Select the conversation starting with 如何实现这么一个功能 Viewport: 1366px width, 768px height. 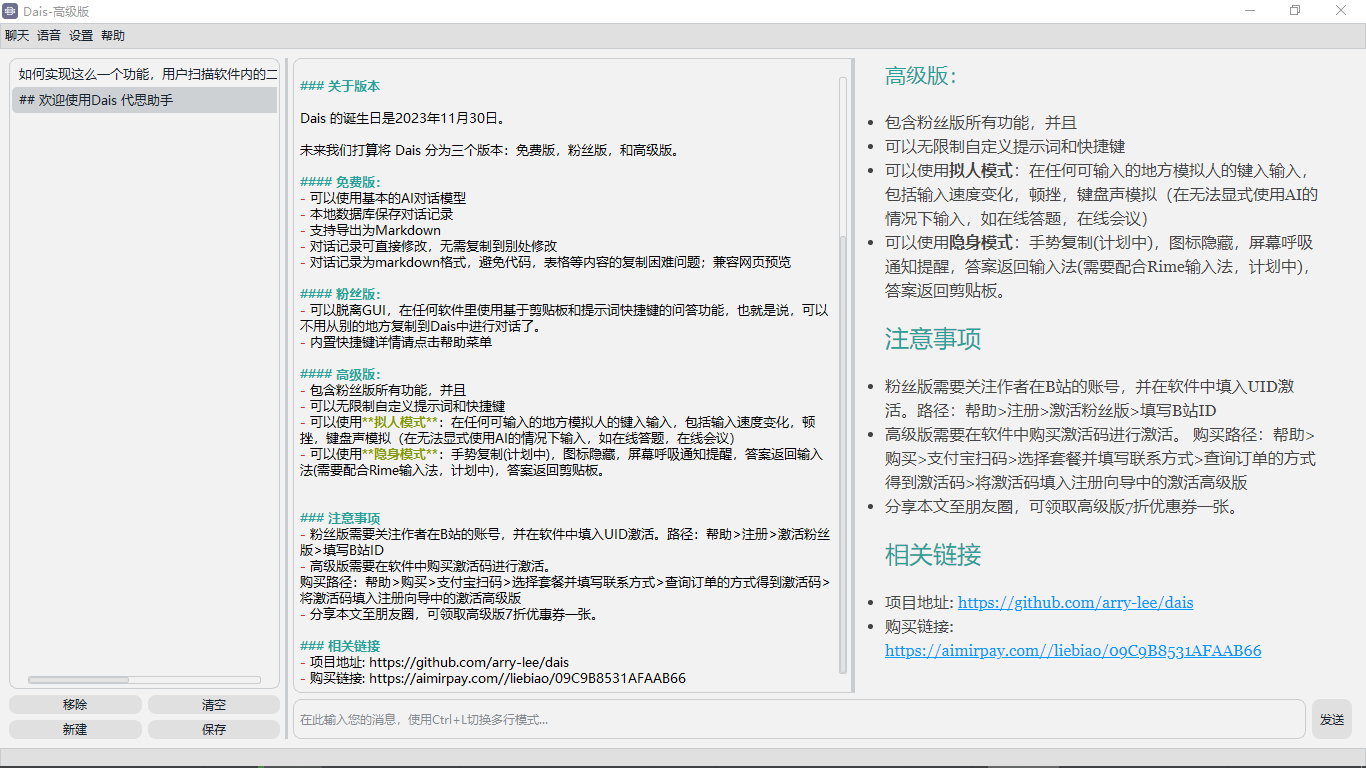(145, 74)
